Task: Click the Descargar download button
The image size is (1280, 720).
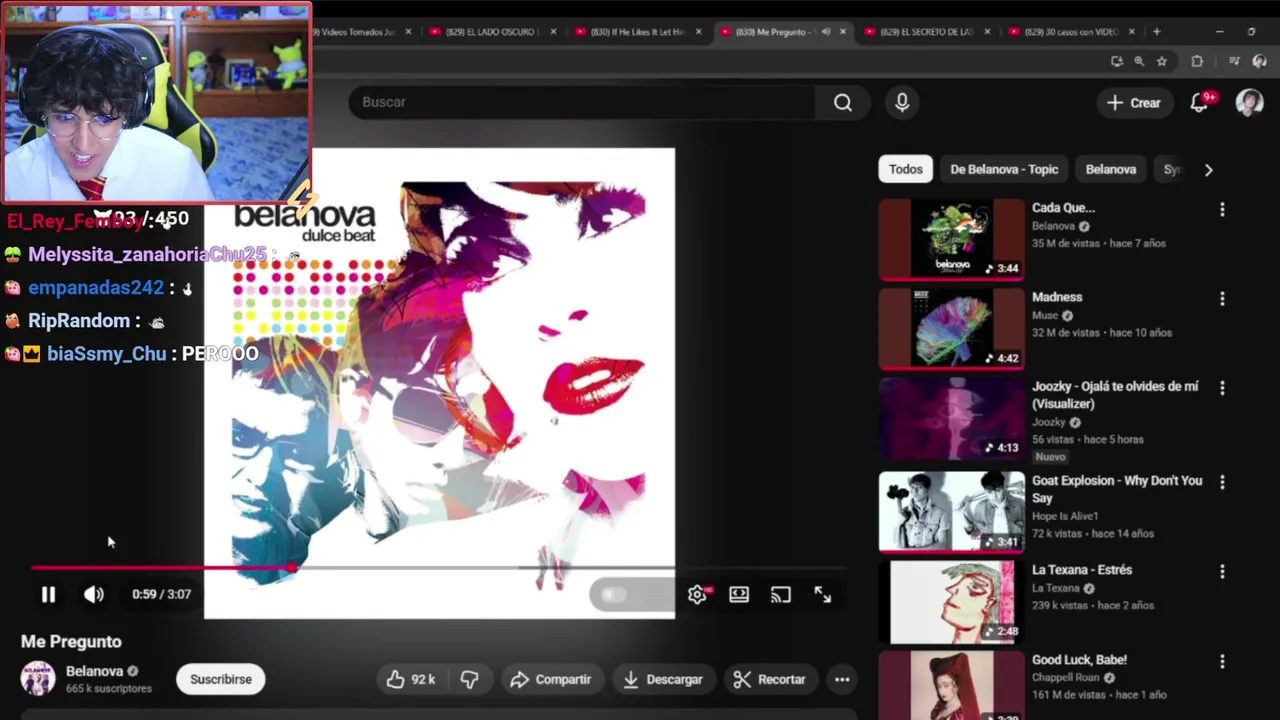Action: click(x=663, y=679)
